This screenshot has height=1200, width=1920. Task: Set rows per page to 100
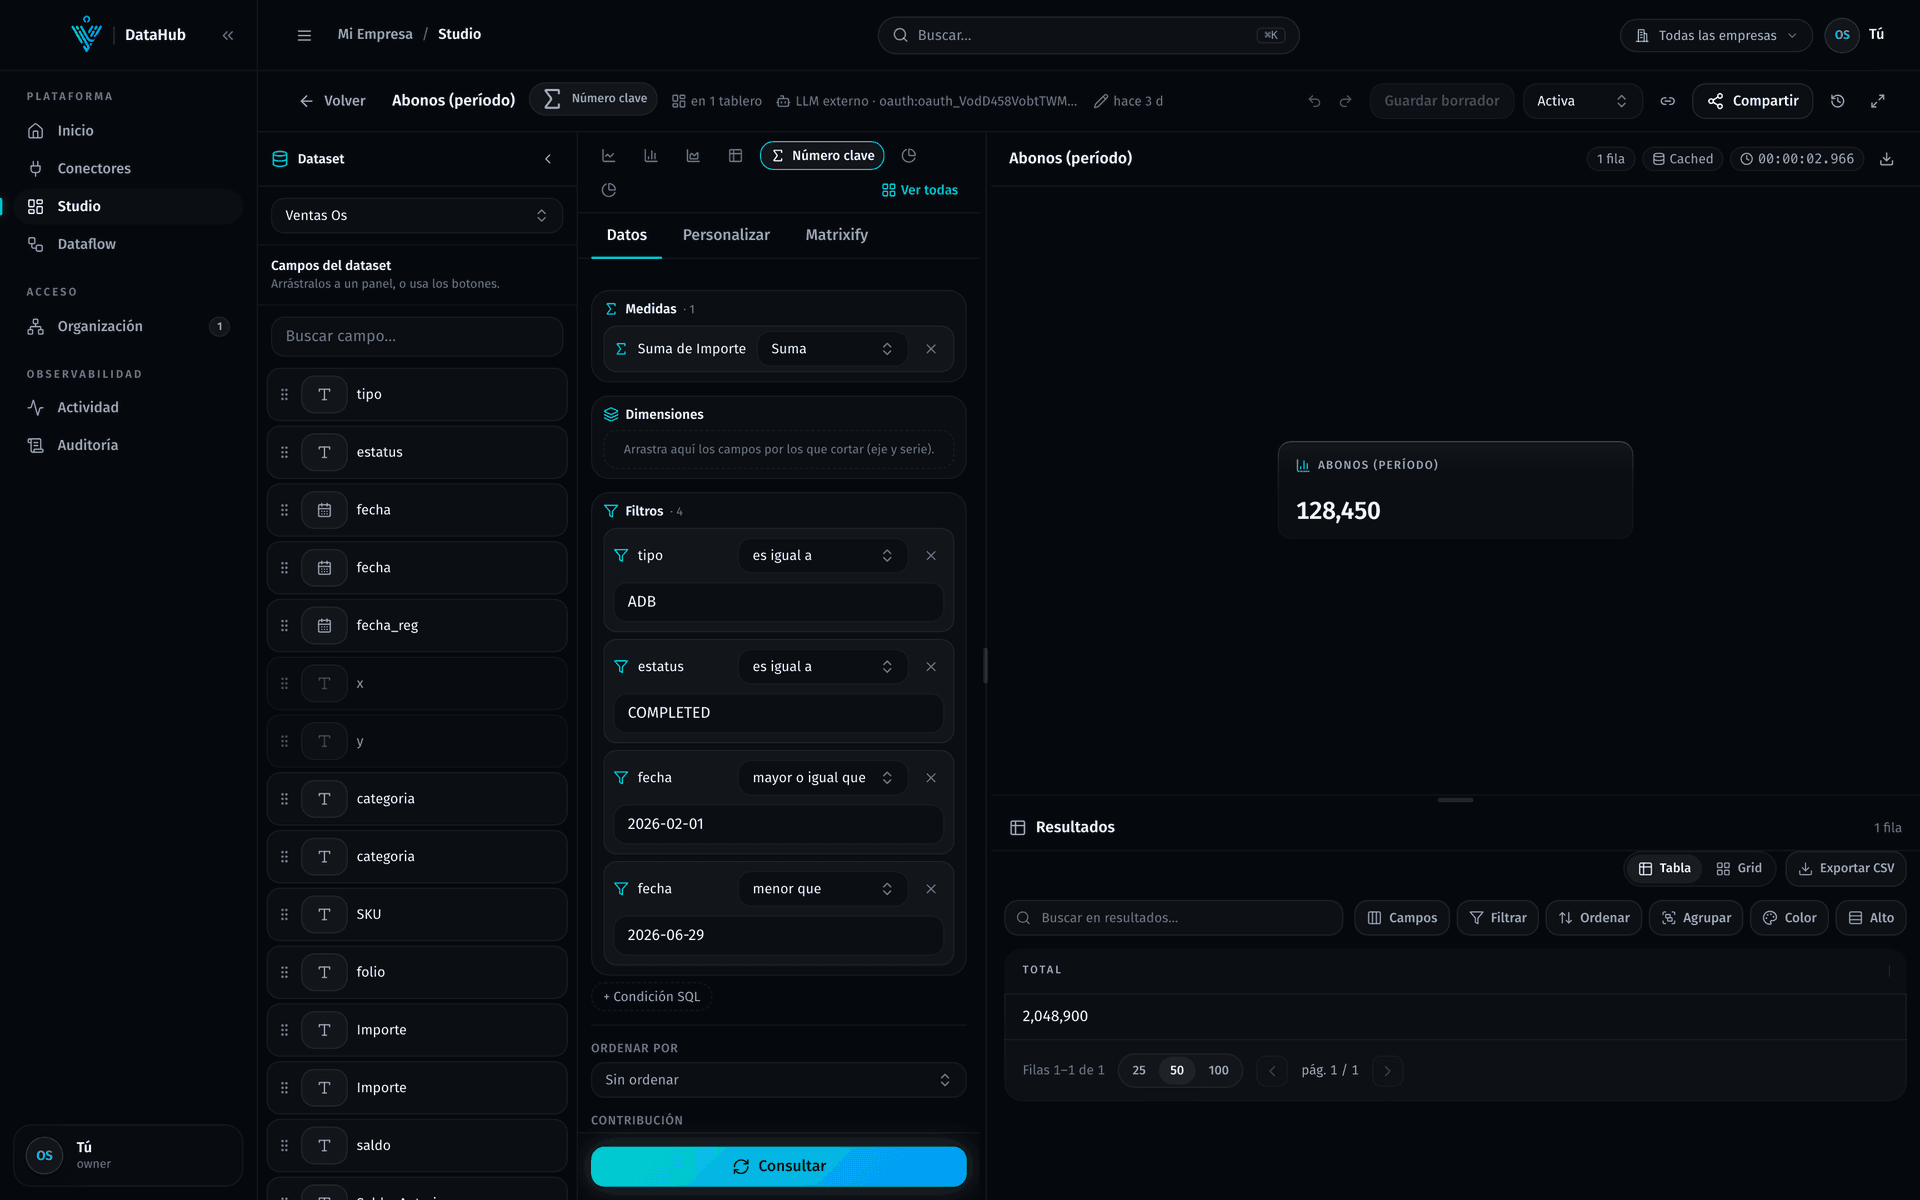pos(1218,1070)
